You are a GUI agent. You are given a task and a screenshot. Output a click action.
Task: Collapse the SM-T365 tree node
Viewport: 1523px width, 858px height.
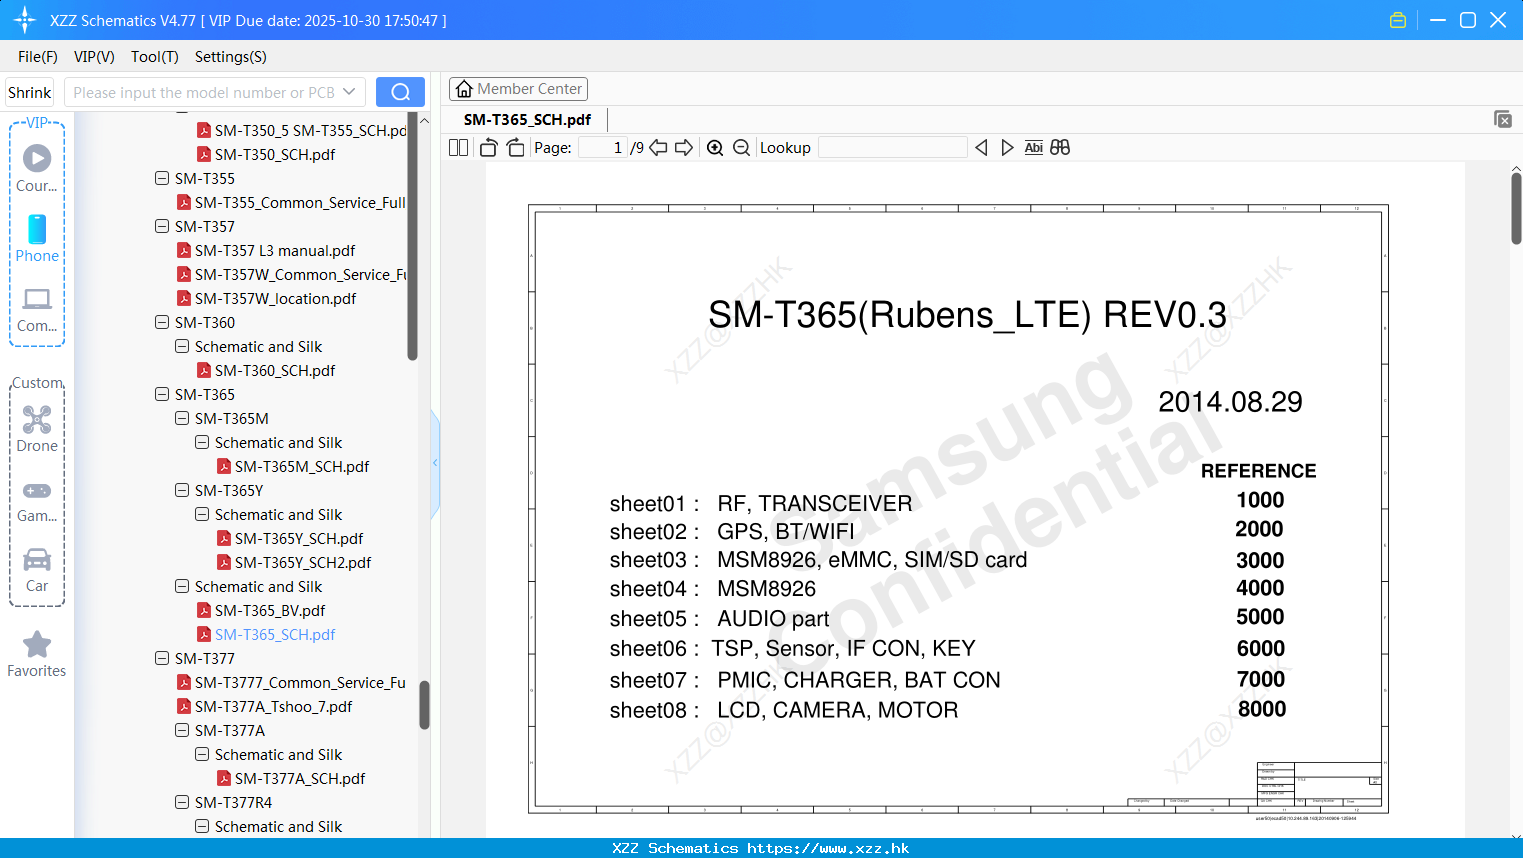pyautogui.click(x=162, y=394)
